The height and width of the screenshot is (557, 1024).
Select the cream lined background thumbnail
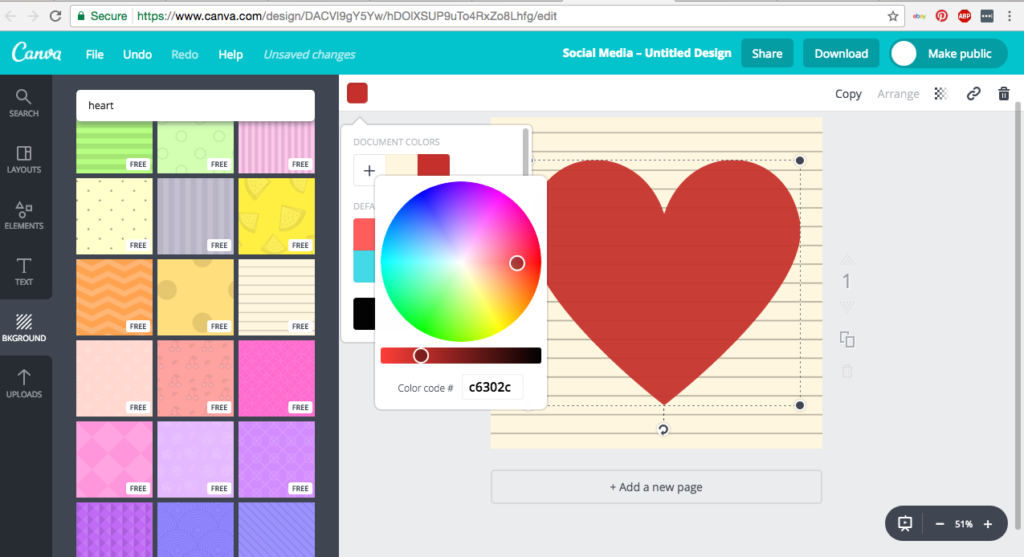276,297
